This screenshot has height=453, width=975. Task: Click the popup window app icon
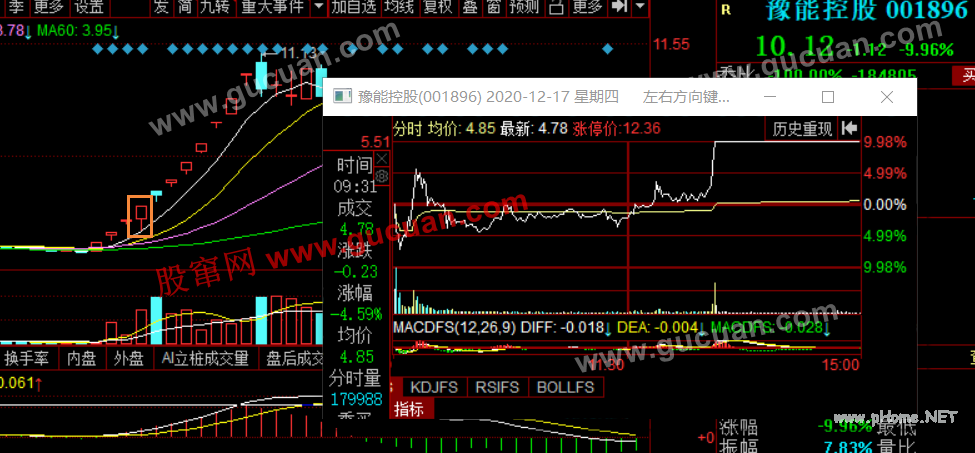point(343,97)
